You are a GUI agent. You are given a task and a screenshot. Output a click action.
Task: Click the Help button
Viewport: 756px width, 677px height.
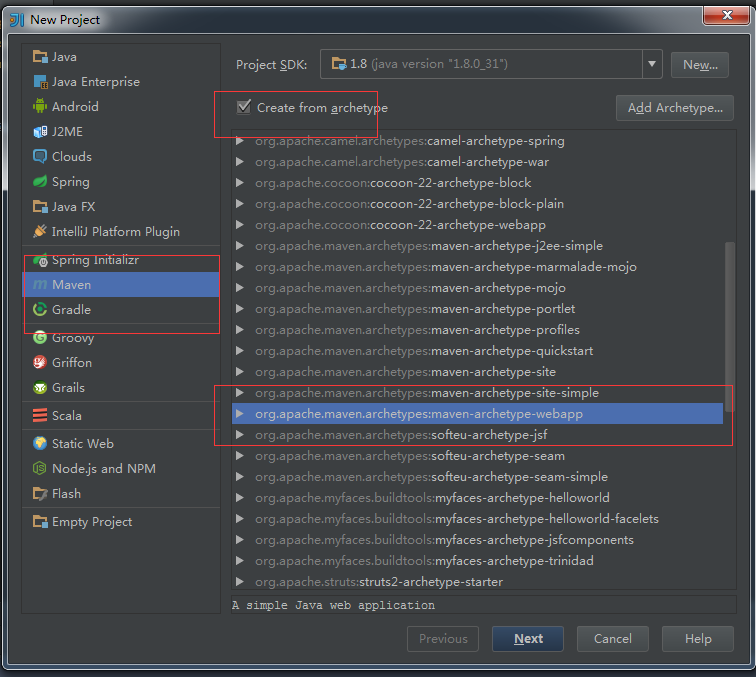point(698,639)
